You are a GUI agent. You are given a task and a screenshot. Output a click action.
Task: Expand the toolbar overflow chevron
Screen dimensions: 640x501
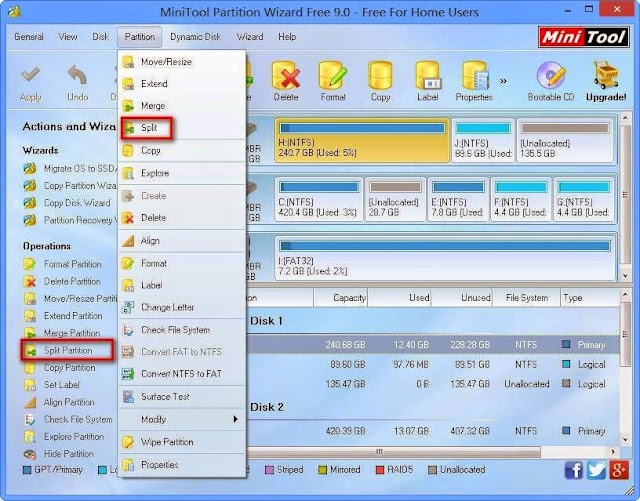tap(503, 81)
